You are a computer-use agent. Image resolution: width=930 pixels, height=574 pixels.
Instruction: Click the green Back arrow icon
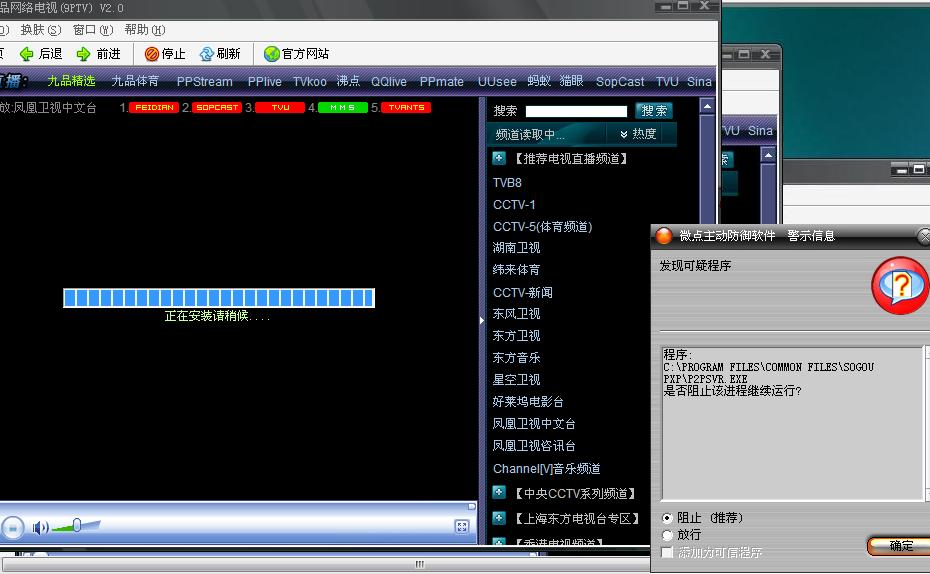point(26,54)
